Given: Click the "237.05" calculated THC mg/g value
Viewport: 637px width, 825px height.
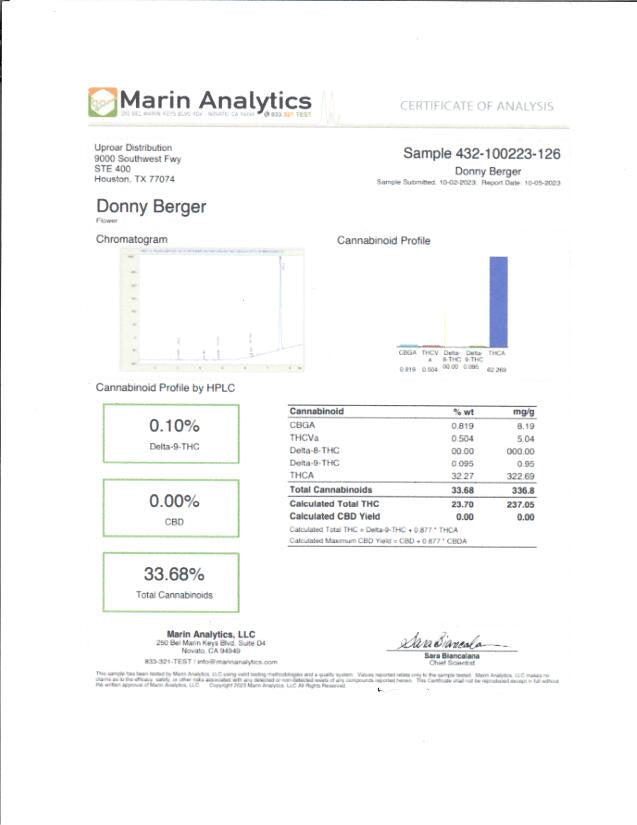Looking at the screenshot, I should [x=520, y=505].
